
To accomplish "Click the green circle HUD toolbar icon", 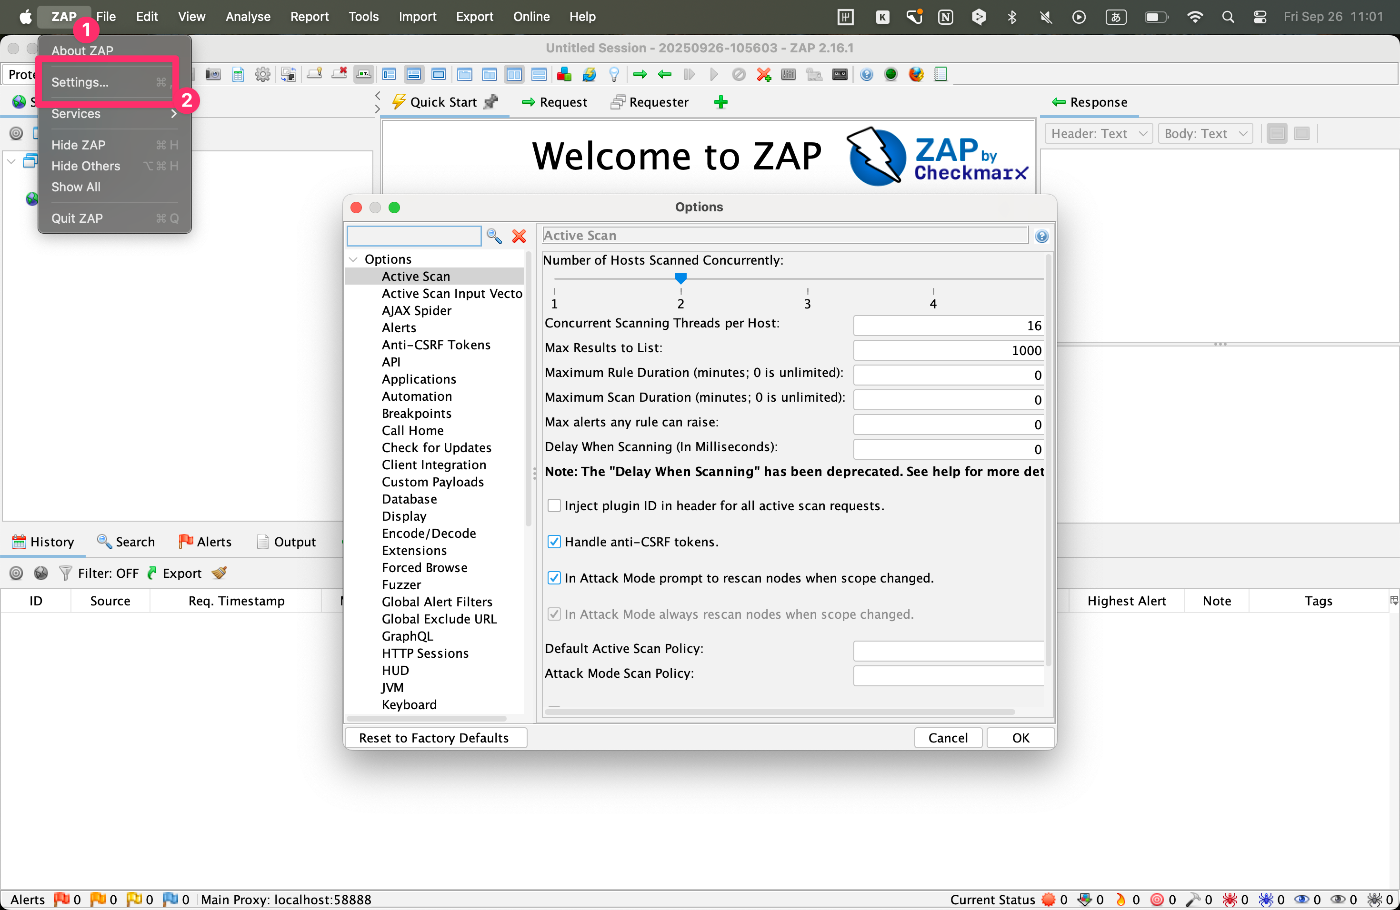I will pyautogui.click(x=891, y=74).
